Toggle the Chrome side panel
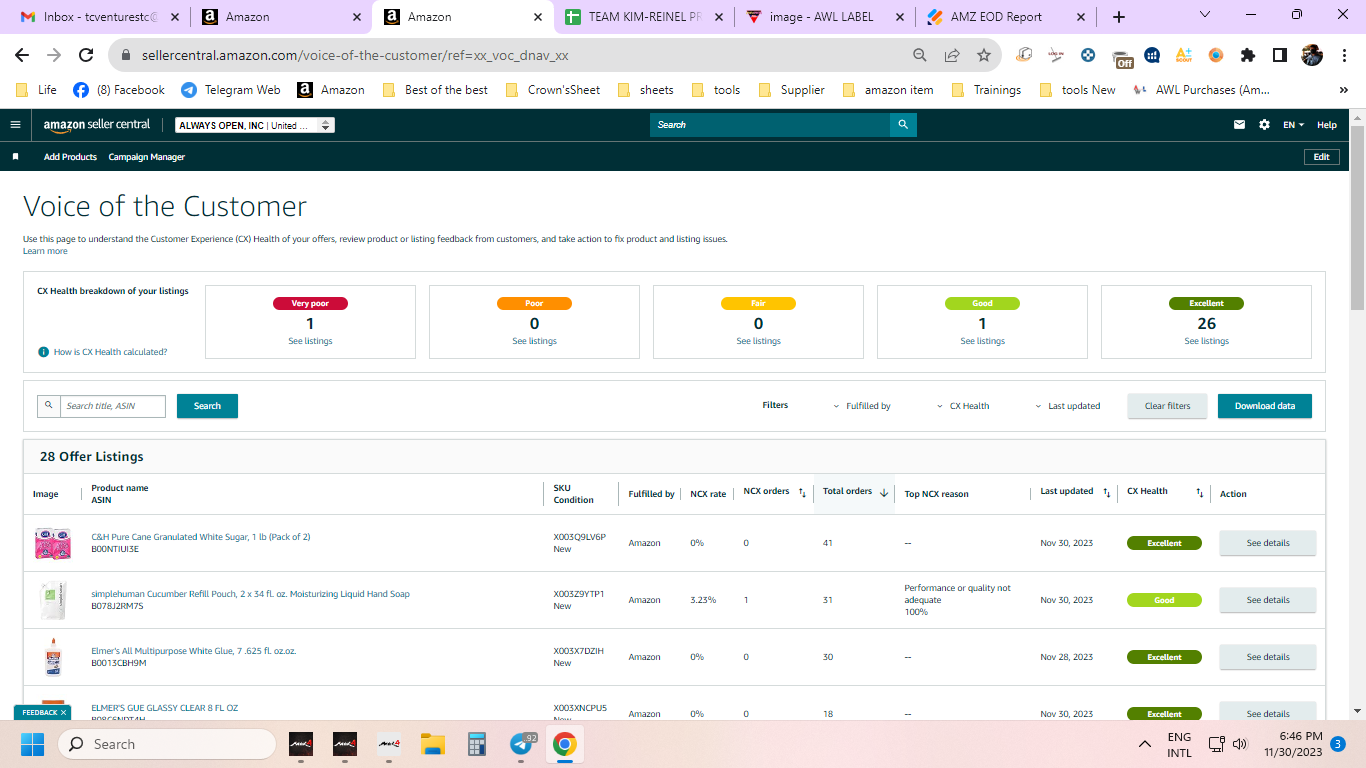This screenshot has width=1366, height=768. [x=1280, y=55]
